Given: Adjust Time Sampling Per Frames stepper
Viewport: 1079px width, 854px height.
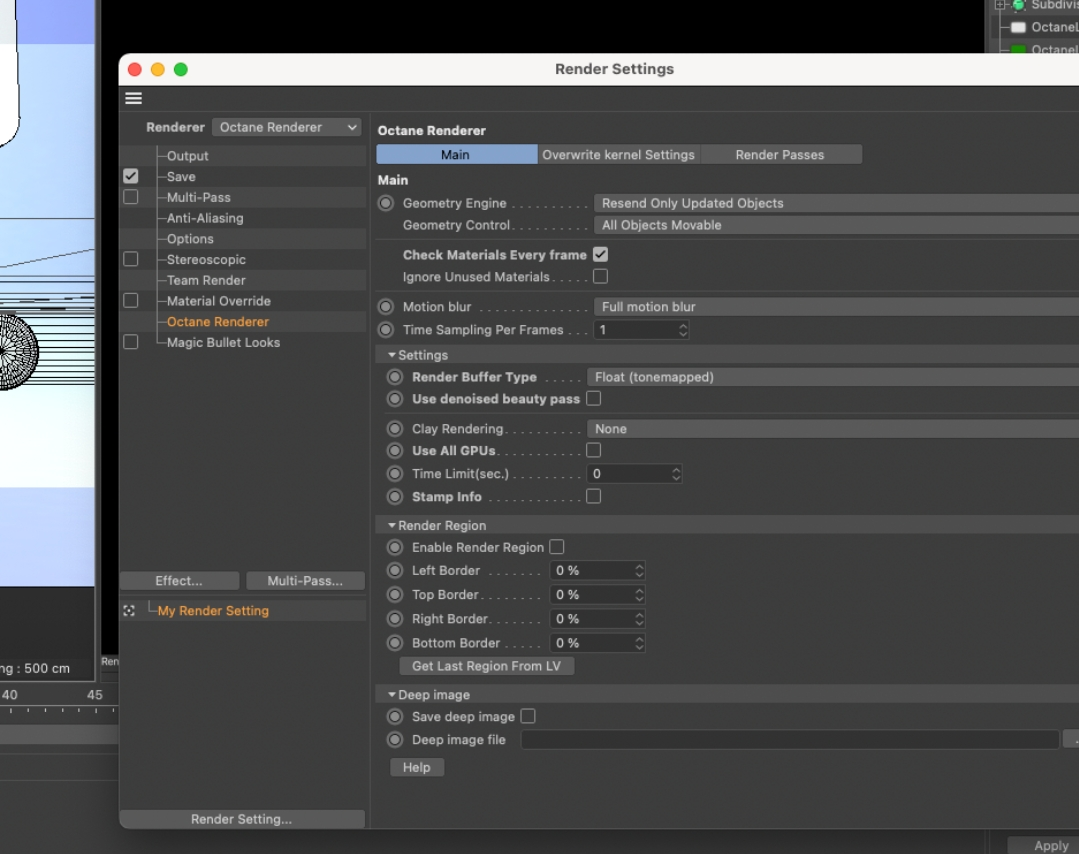Looking at the screenshot, I should click(683, 330).
